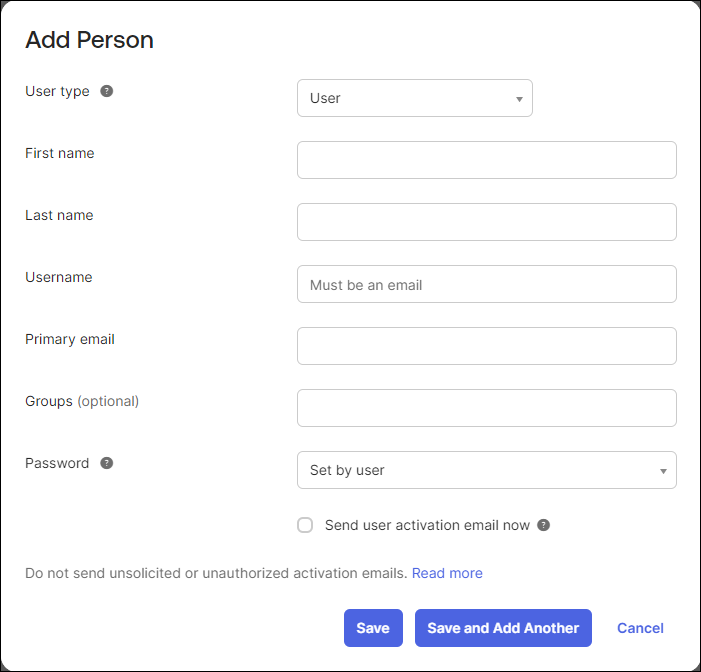Click the Save button
The width and height of the screenshot is (701, 672).
pos(373,628)
